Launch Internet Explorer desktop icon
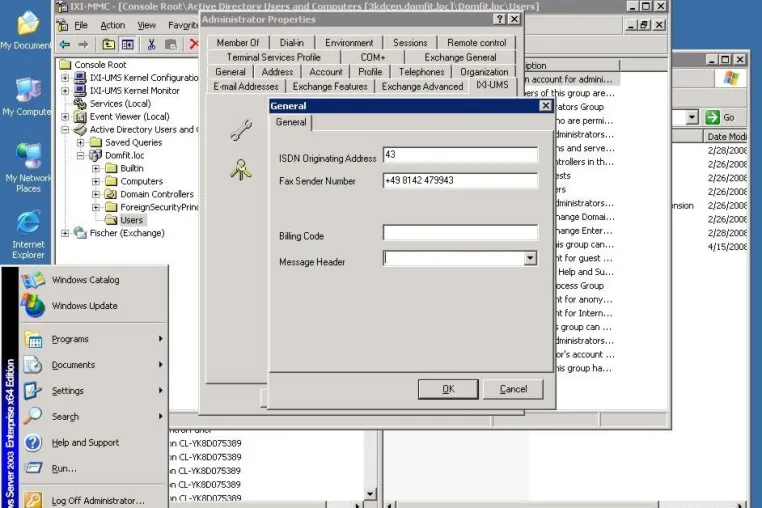Image resolution: width=762 pixels, height=508 pixels. click(x=28, y=235)
